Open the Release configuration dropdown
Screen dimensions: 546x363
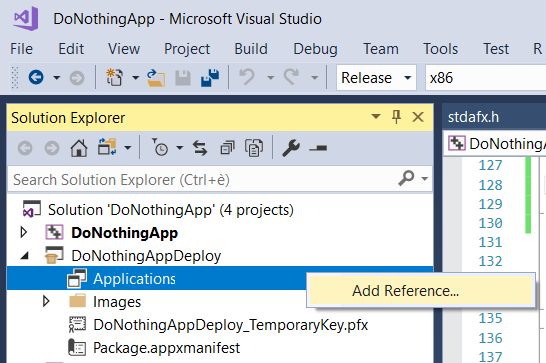[x=376, y=77]
